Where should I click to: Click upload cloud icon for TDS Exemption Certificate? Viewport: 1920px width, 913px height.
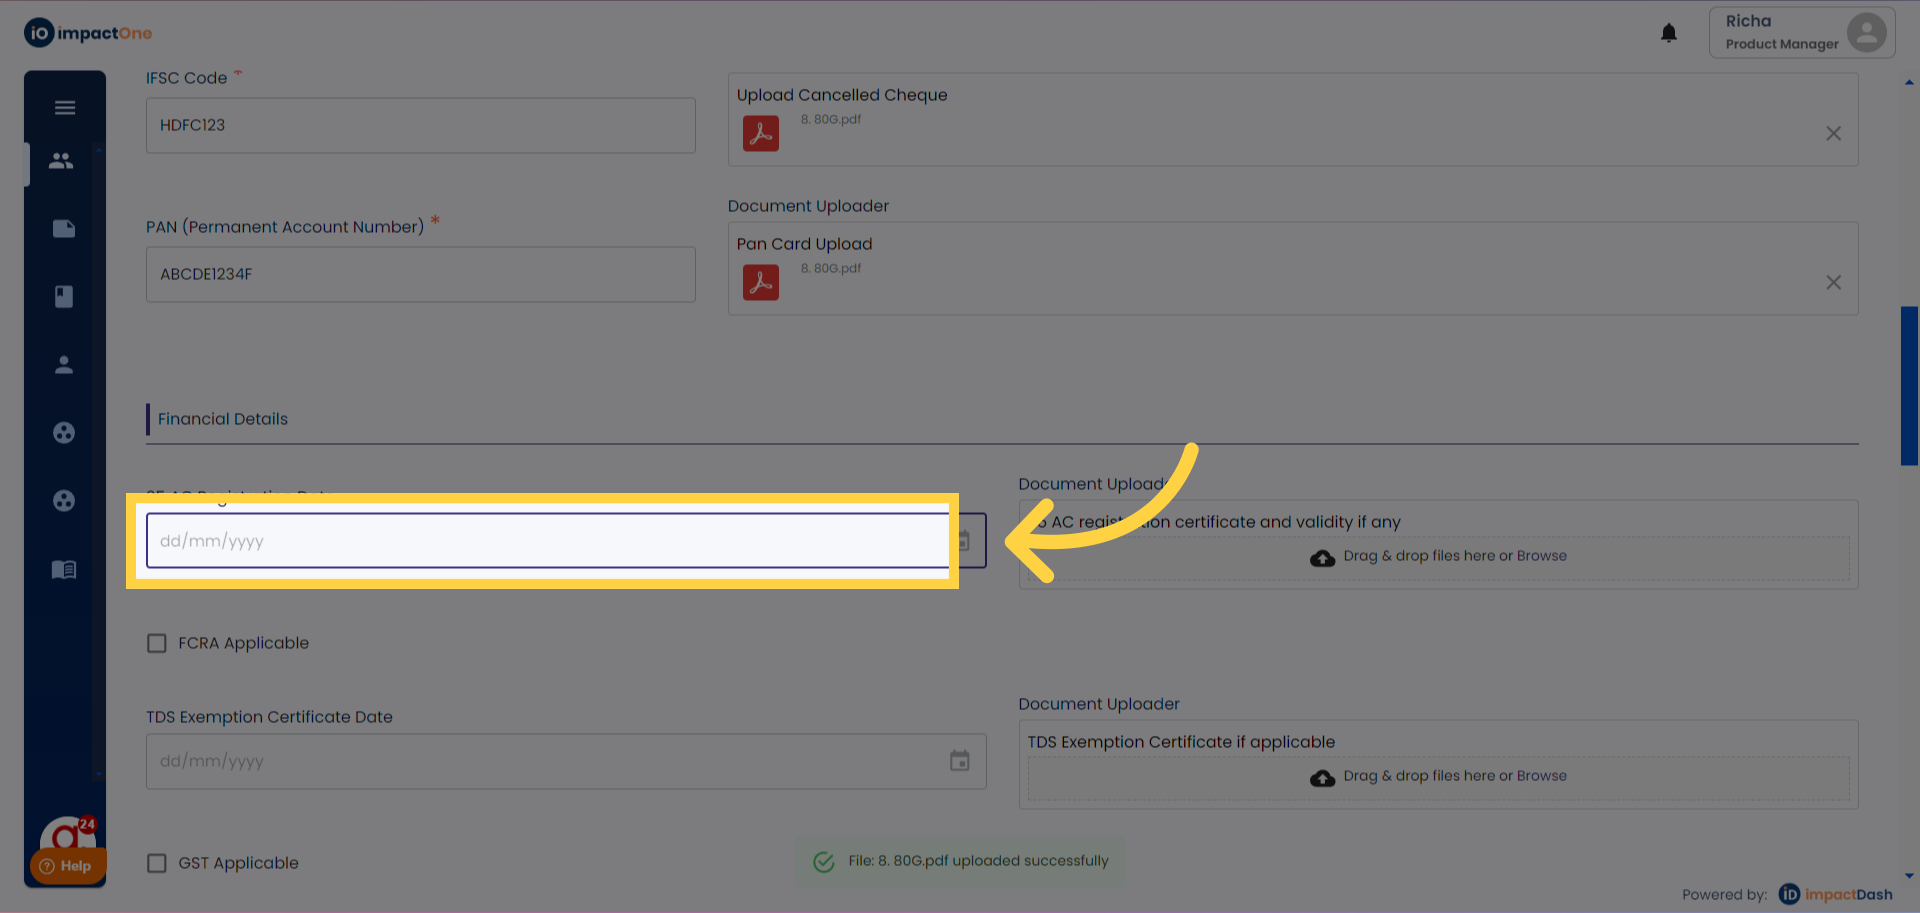pos(1322,778)
